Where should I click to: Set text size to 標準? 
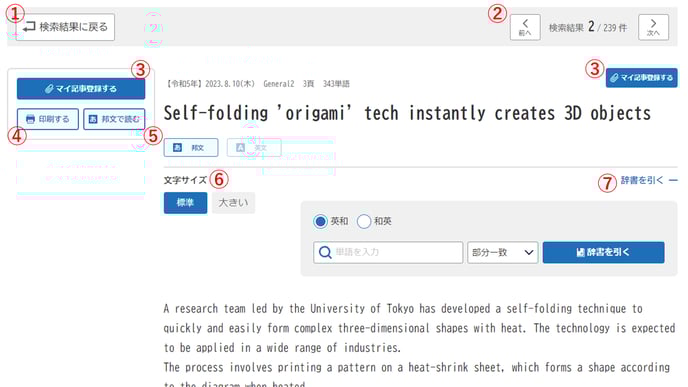point(185,203)
